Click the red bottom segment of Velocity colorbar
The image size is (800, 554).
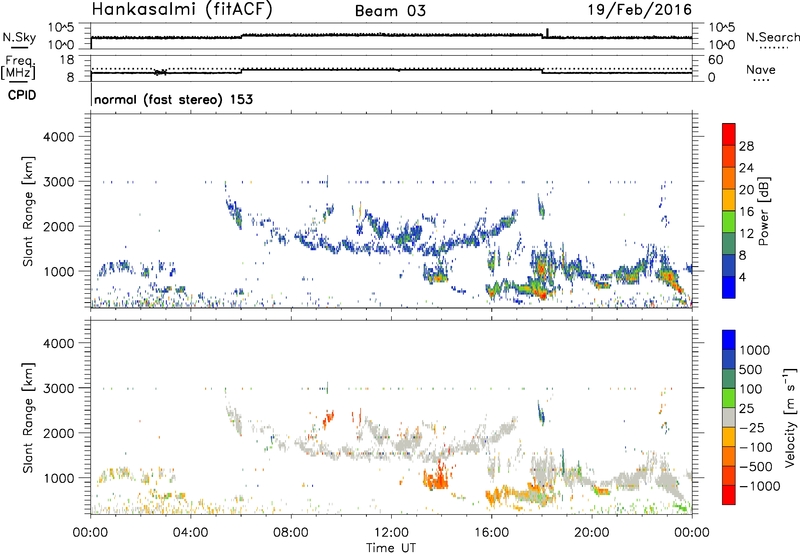click(x=729, y=495)
